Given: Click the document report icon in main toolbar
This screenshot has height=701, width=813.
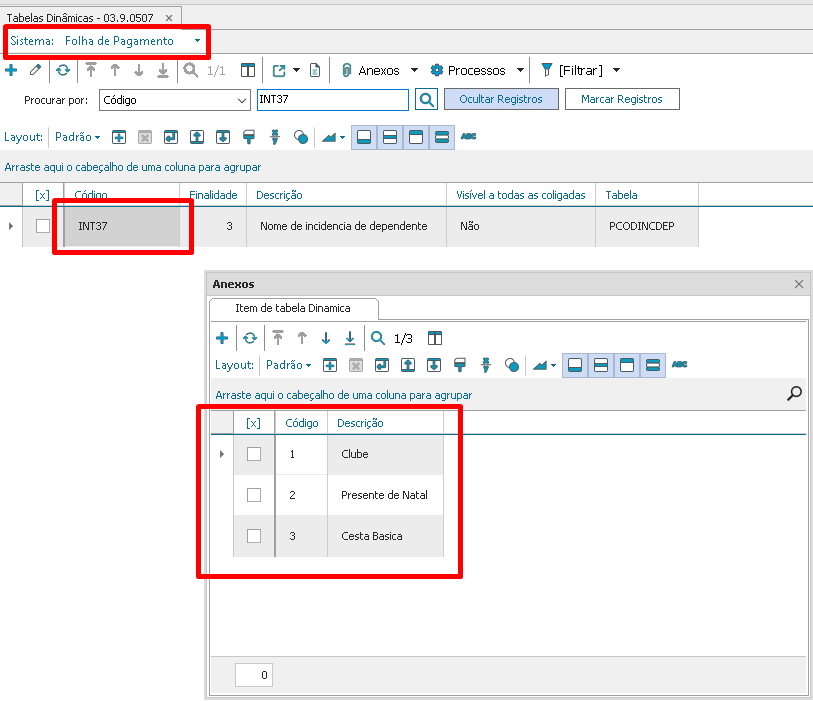Looking at the screenshot, I should (315, 70).
